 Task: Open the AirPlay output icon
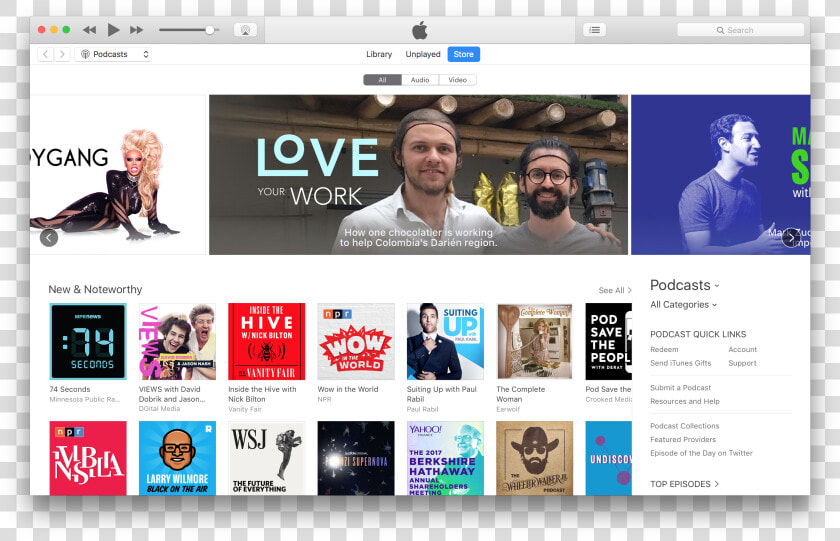(x=245, y=30)
